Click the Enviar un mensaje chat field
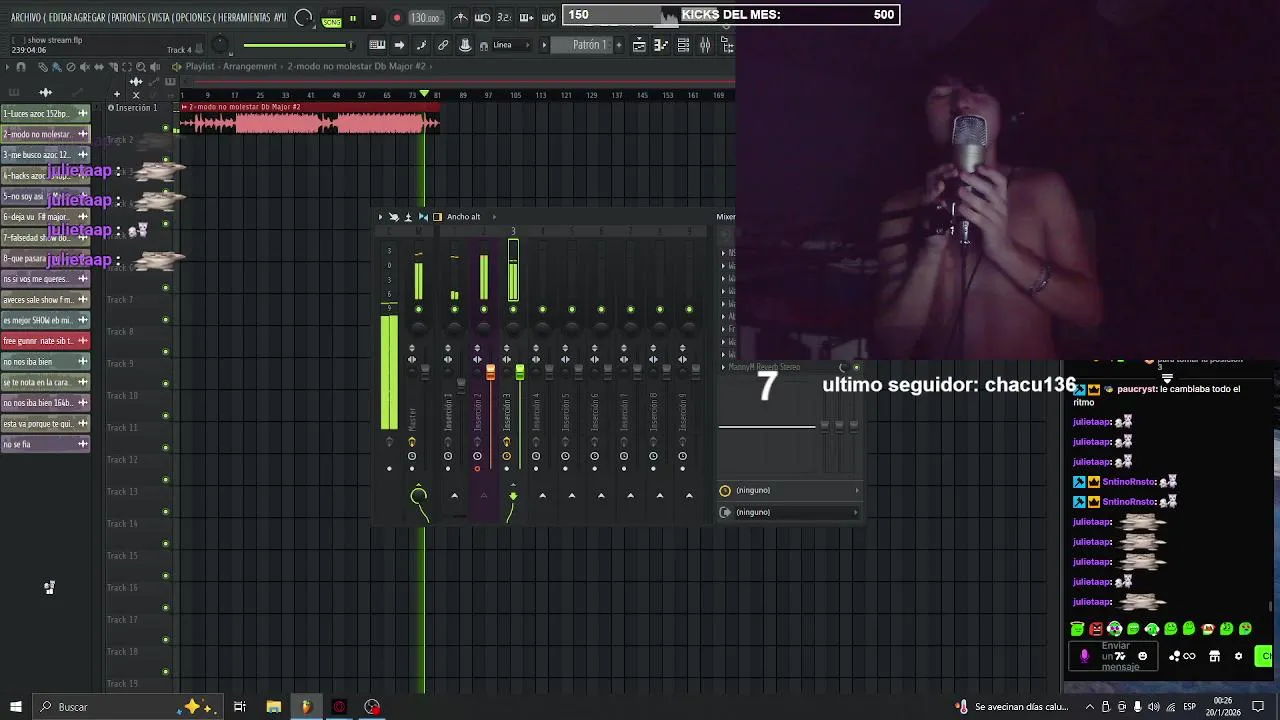The height and width of the screenshot is (720, 1280). (x=1115, y=656)
